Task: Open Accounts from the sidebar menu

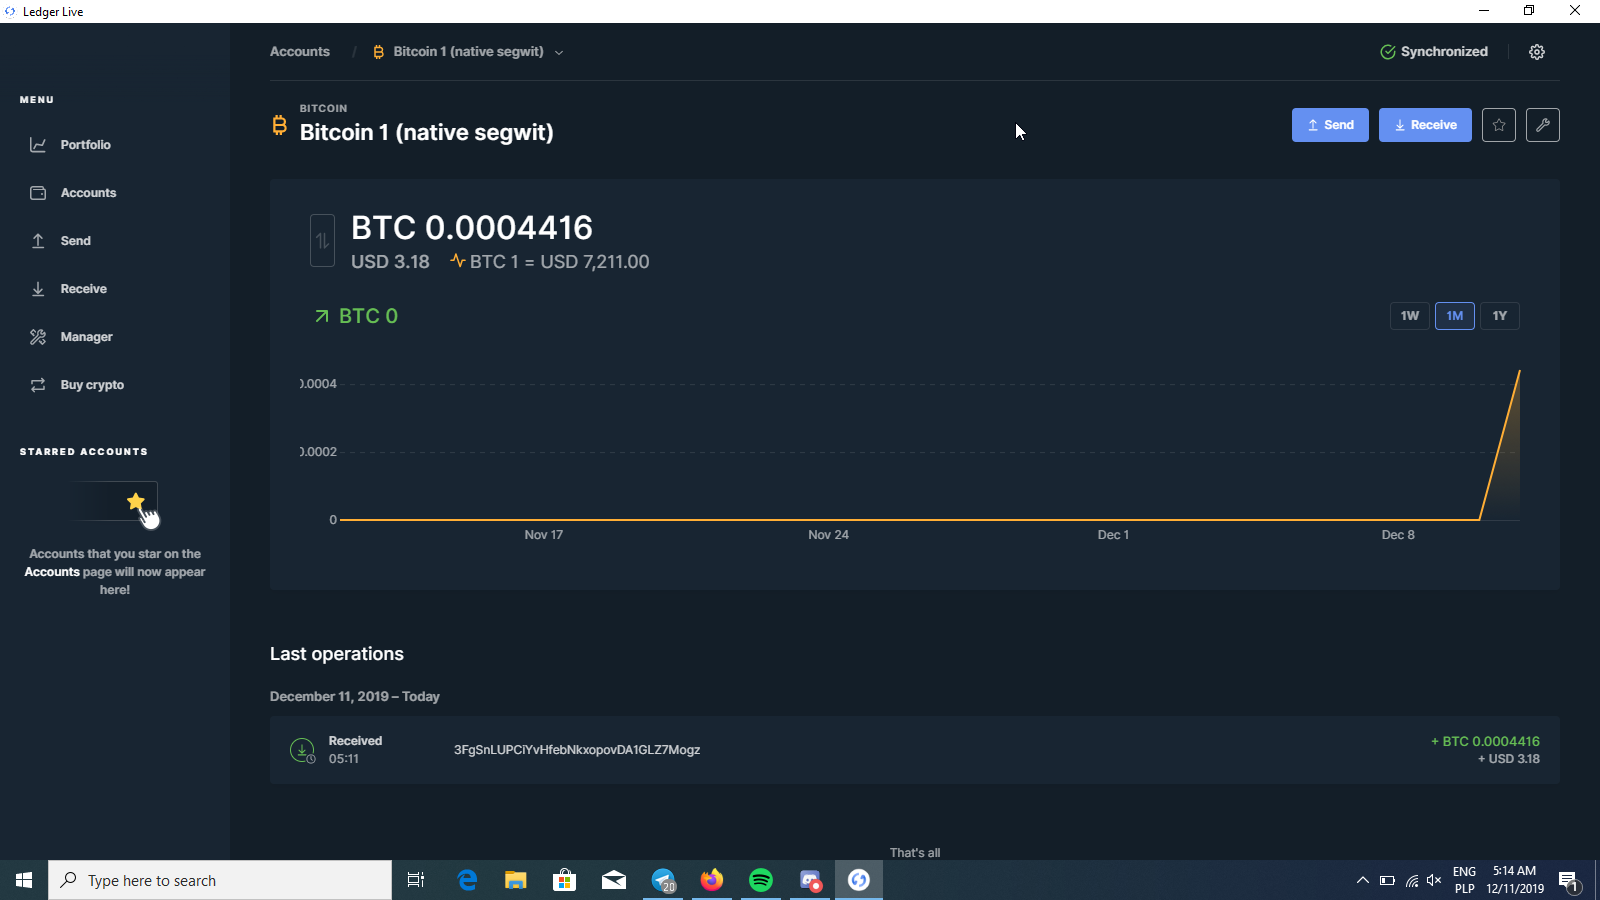Action: [88, 193]
